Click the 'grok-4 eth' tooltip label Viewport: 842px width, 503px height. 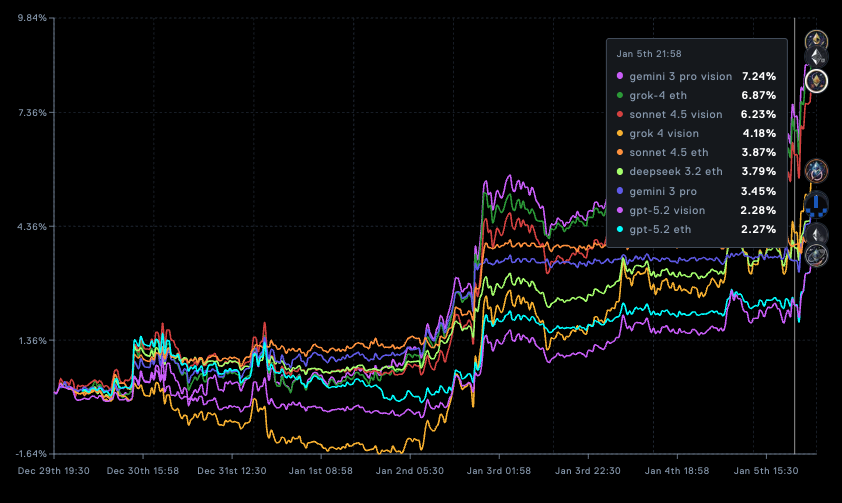[658, 96]
